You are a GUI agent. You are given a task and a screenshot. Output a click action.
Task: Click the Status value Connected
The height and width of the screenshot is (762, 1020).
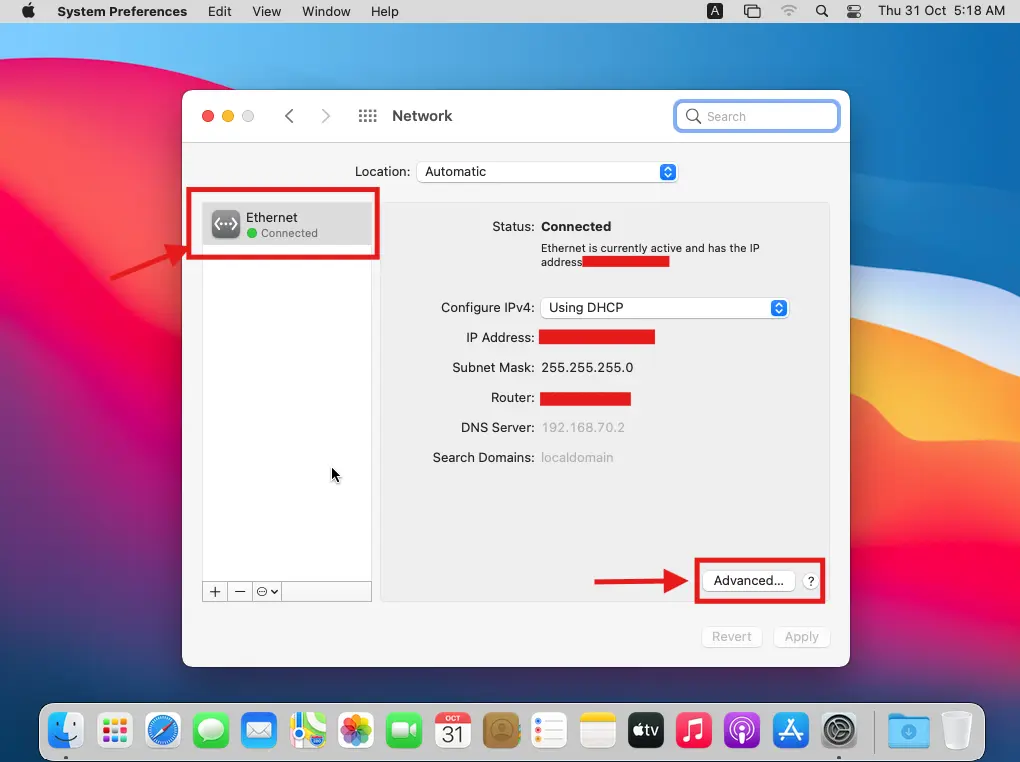(x=576, y=226)
